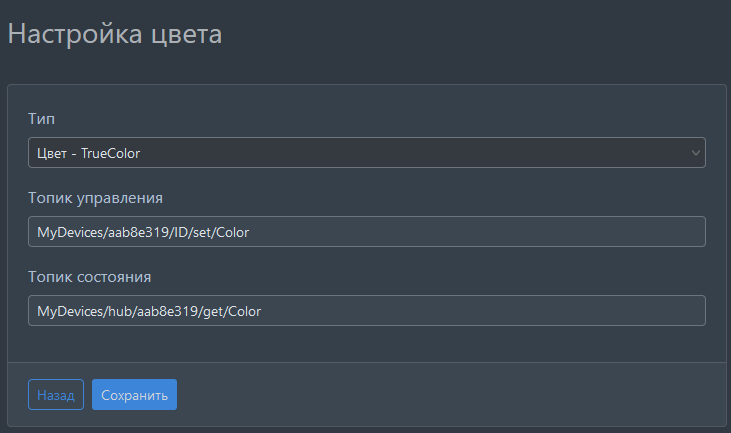Click the text 'MyDevices/aab8e319/ID/set/Color'
Viewport: 731px width, 433px height.
pyautogui.click(x=143, y=232)
